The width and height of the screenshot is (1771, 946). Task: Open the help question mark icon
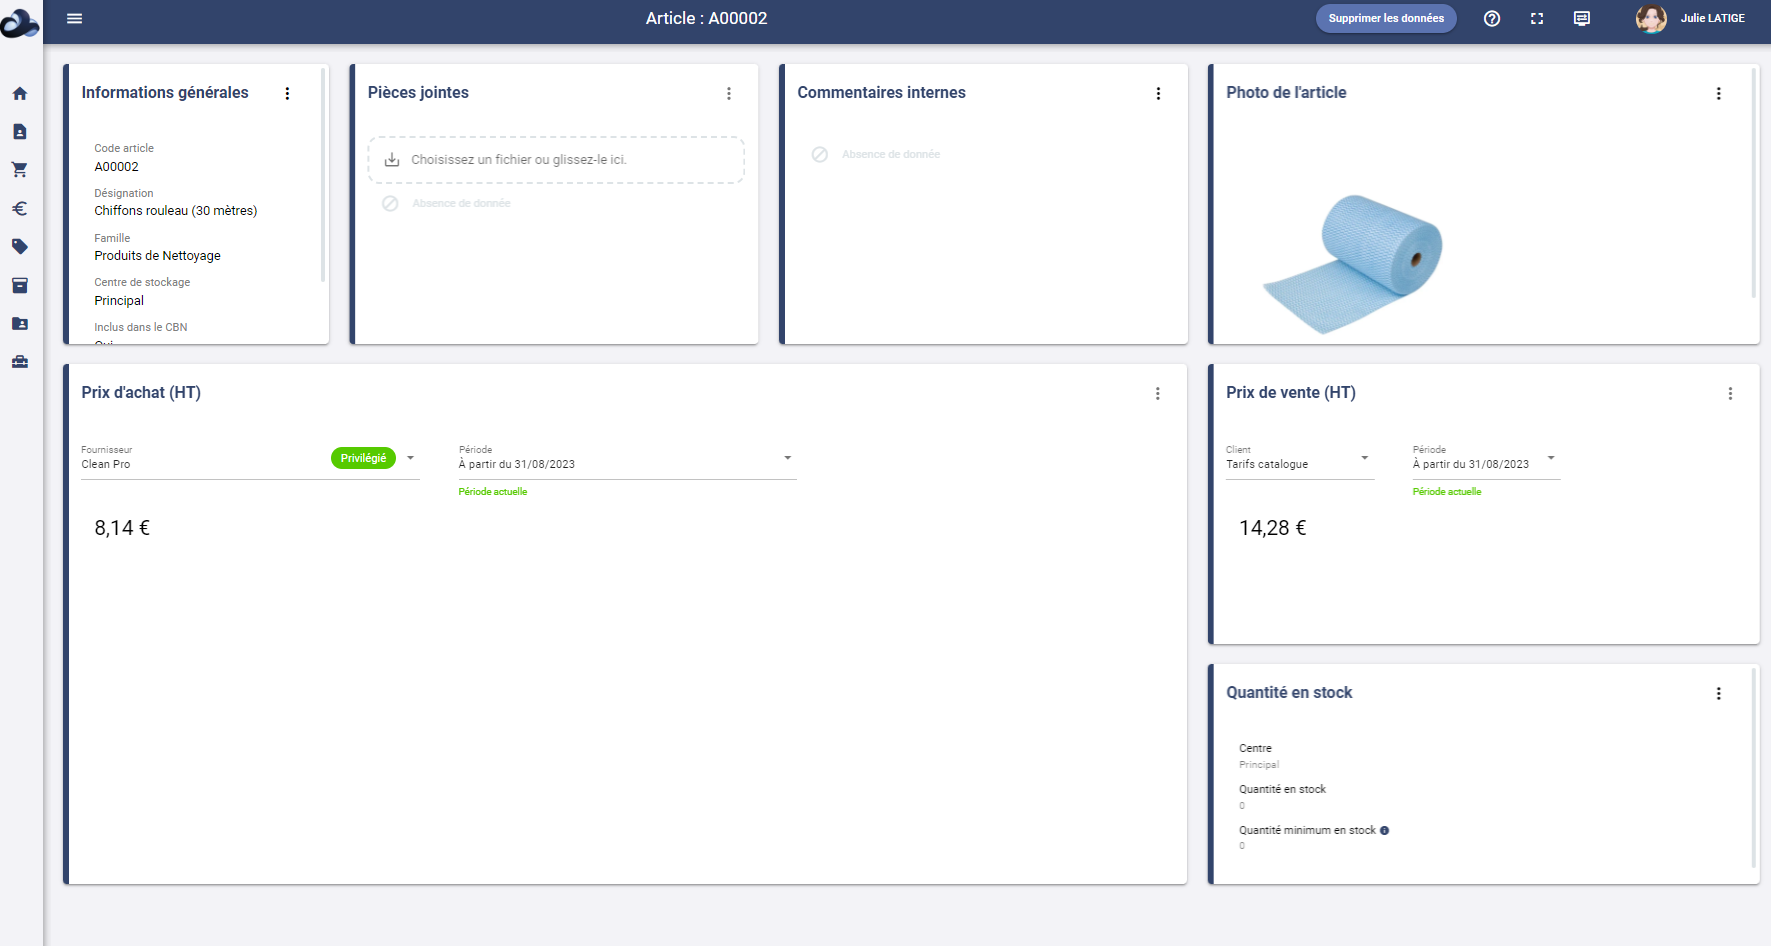(1492, 18)
